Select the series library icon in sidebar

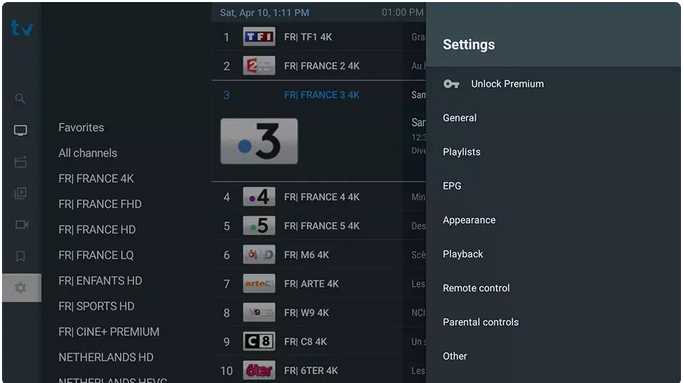coord(20,193)
